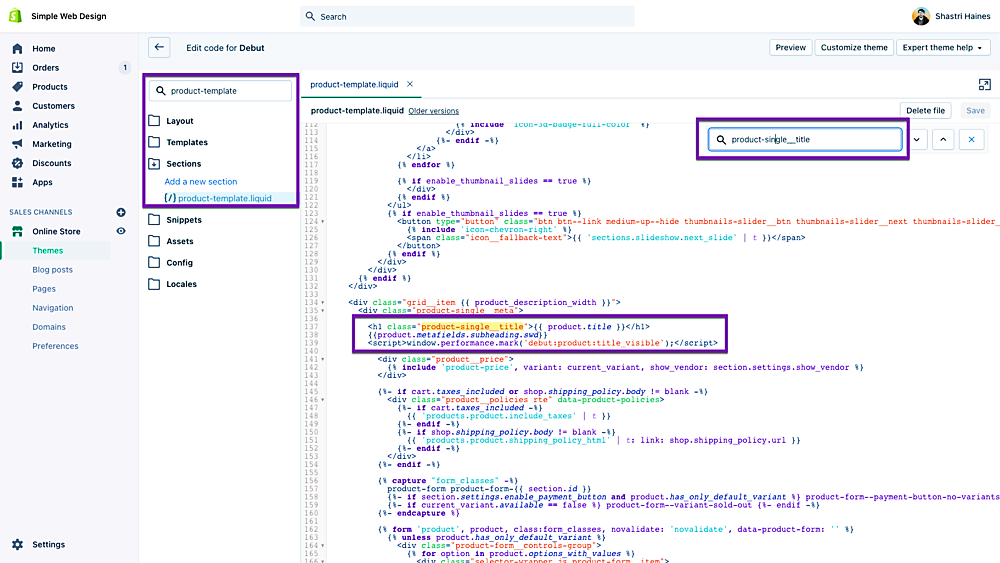This screenshot has height=563, width=1000.
Task: Toggle fullscreen editor icon
Action: [x=985, y=85]
